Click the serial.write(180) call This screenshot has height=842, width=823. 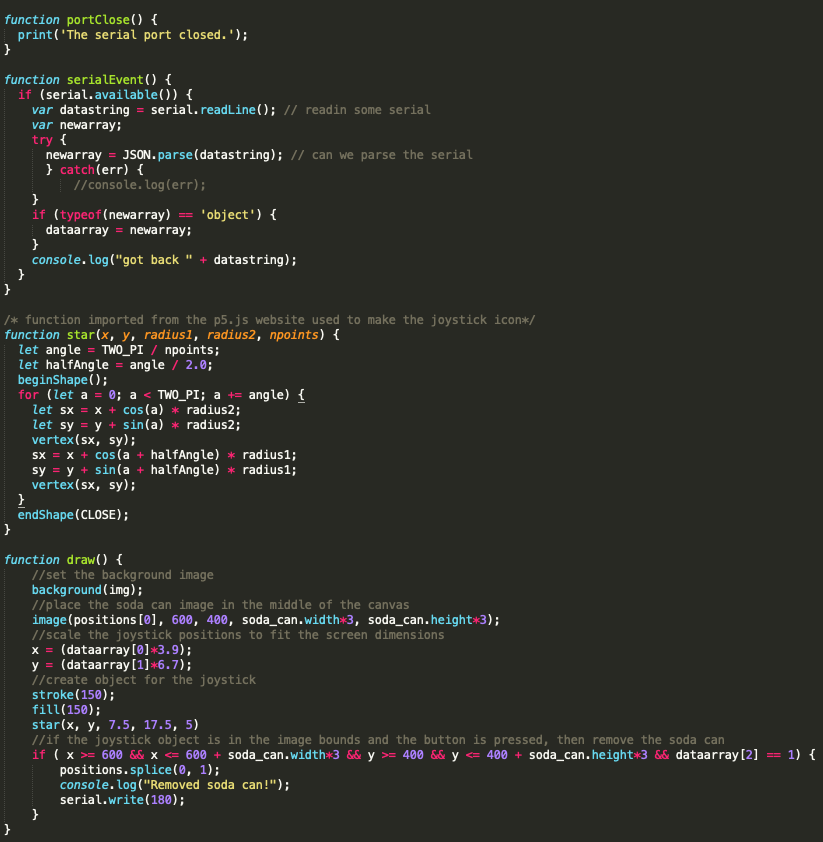click(98, 799)
